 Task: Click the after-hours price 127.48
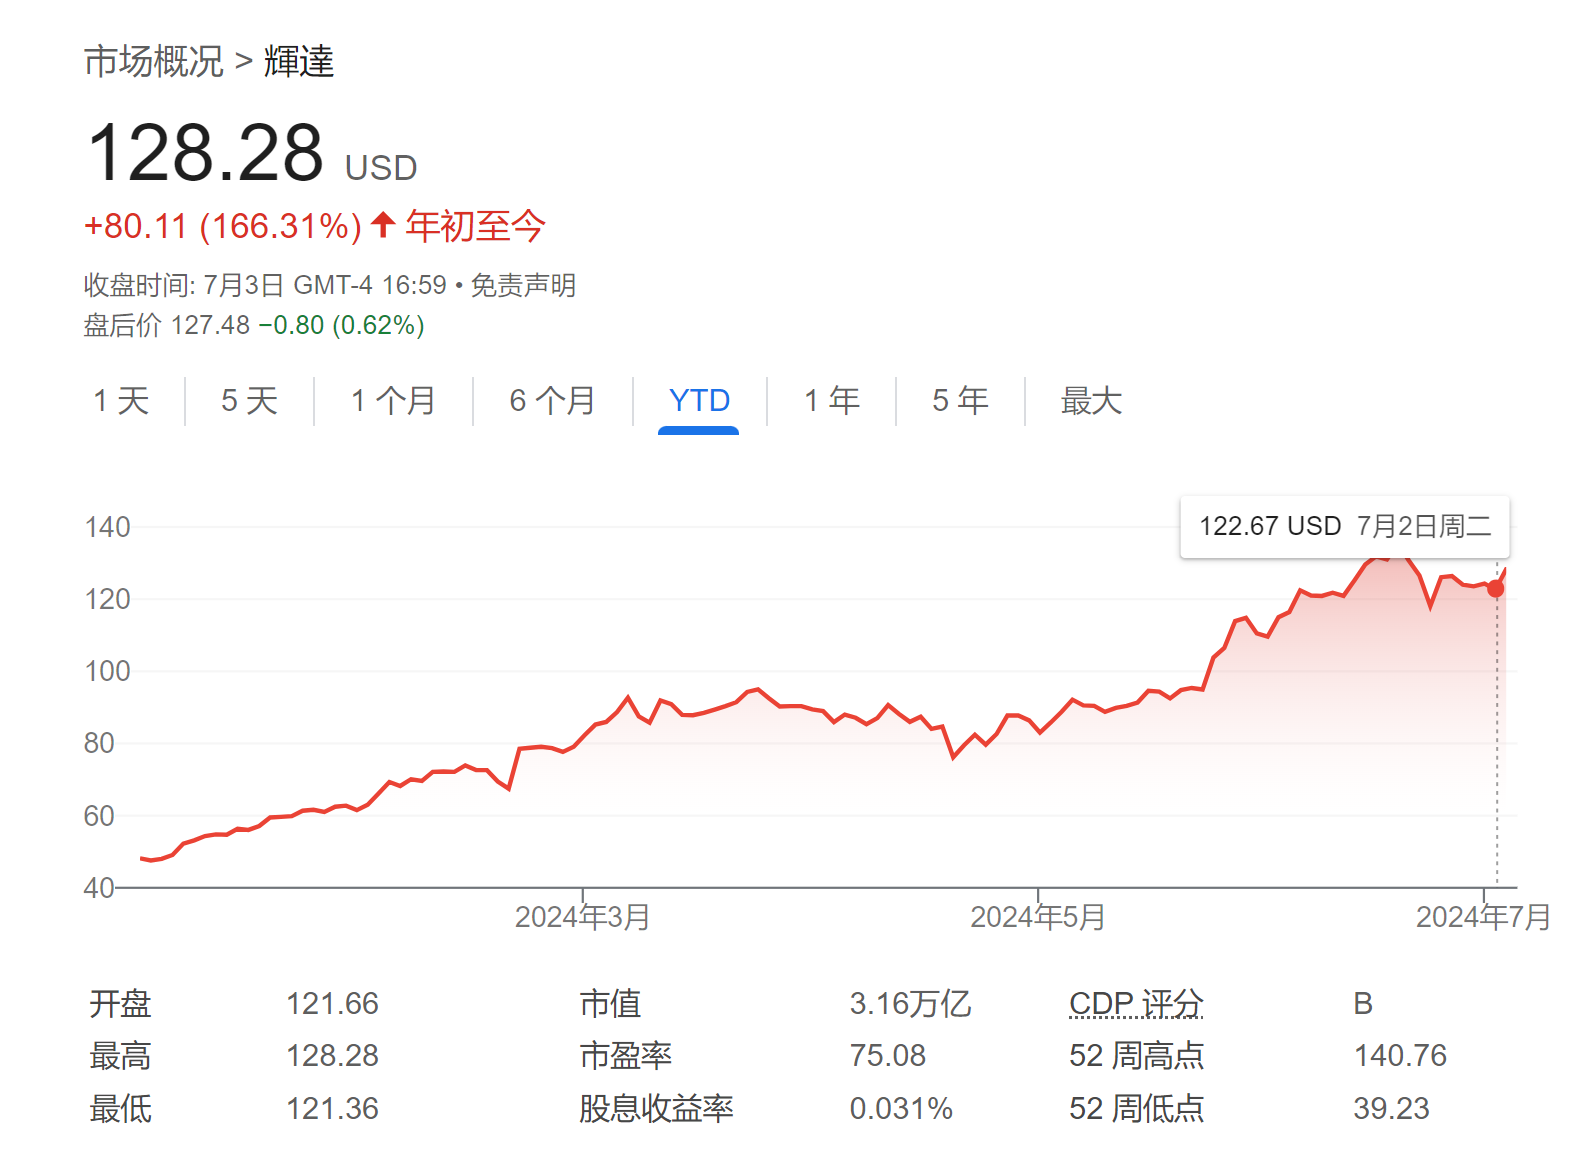(x=210, y=326)
